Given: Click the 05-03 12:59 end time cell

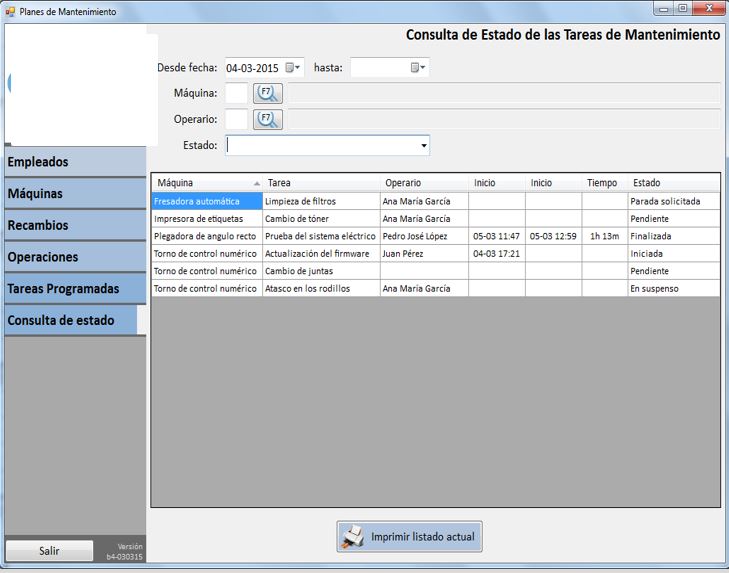Looking at the screenshot, I should [553, 236].
